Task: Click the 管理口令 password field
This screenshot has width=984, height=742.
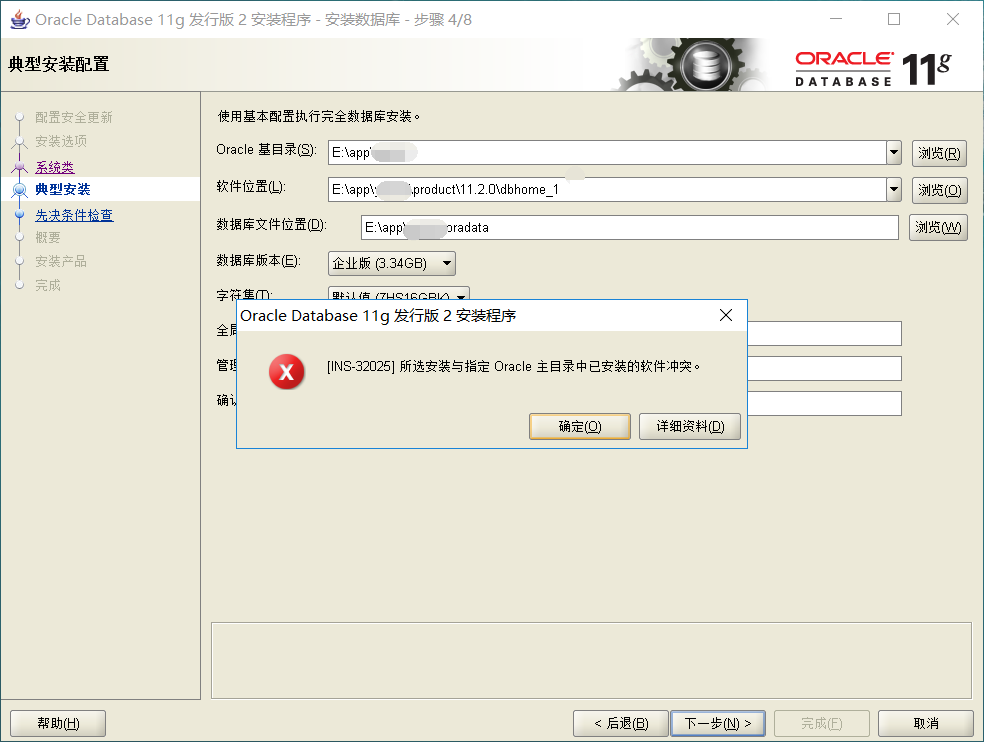Action: pyautogui.click(x=824, y=368)
